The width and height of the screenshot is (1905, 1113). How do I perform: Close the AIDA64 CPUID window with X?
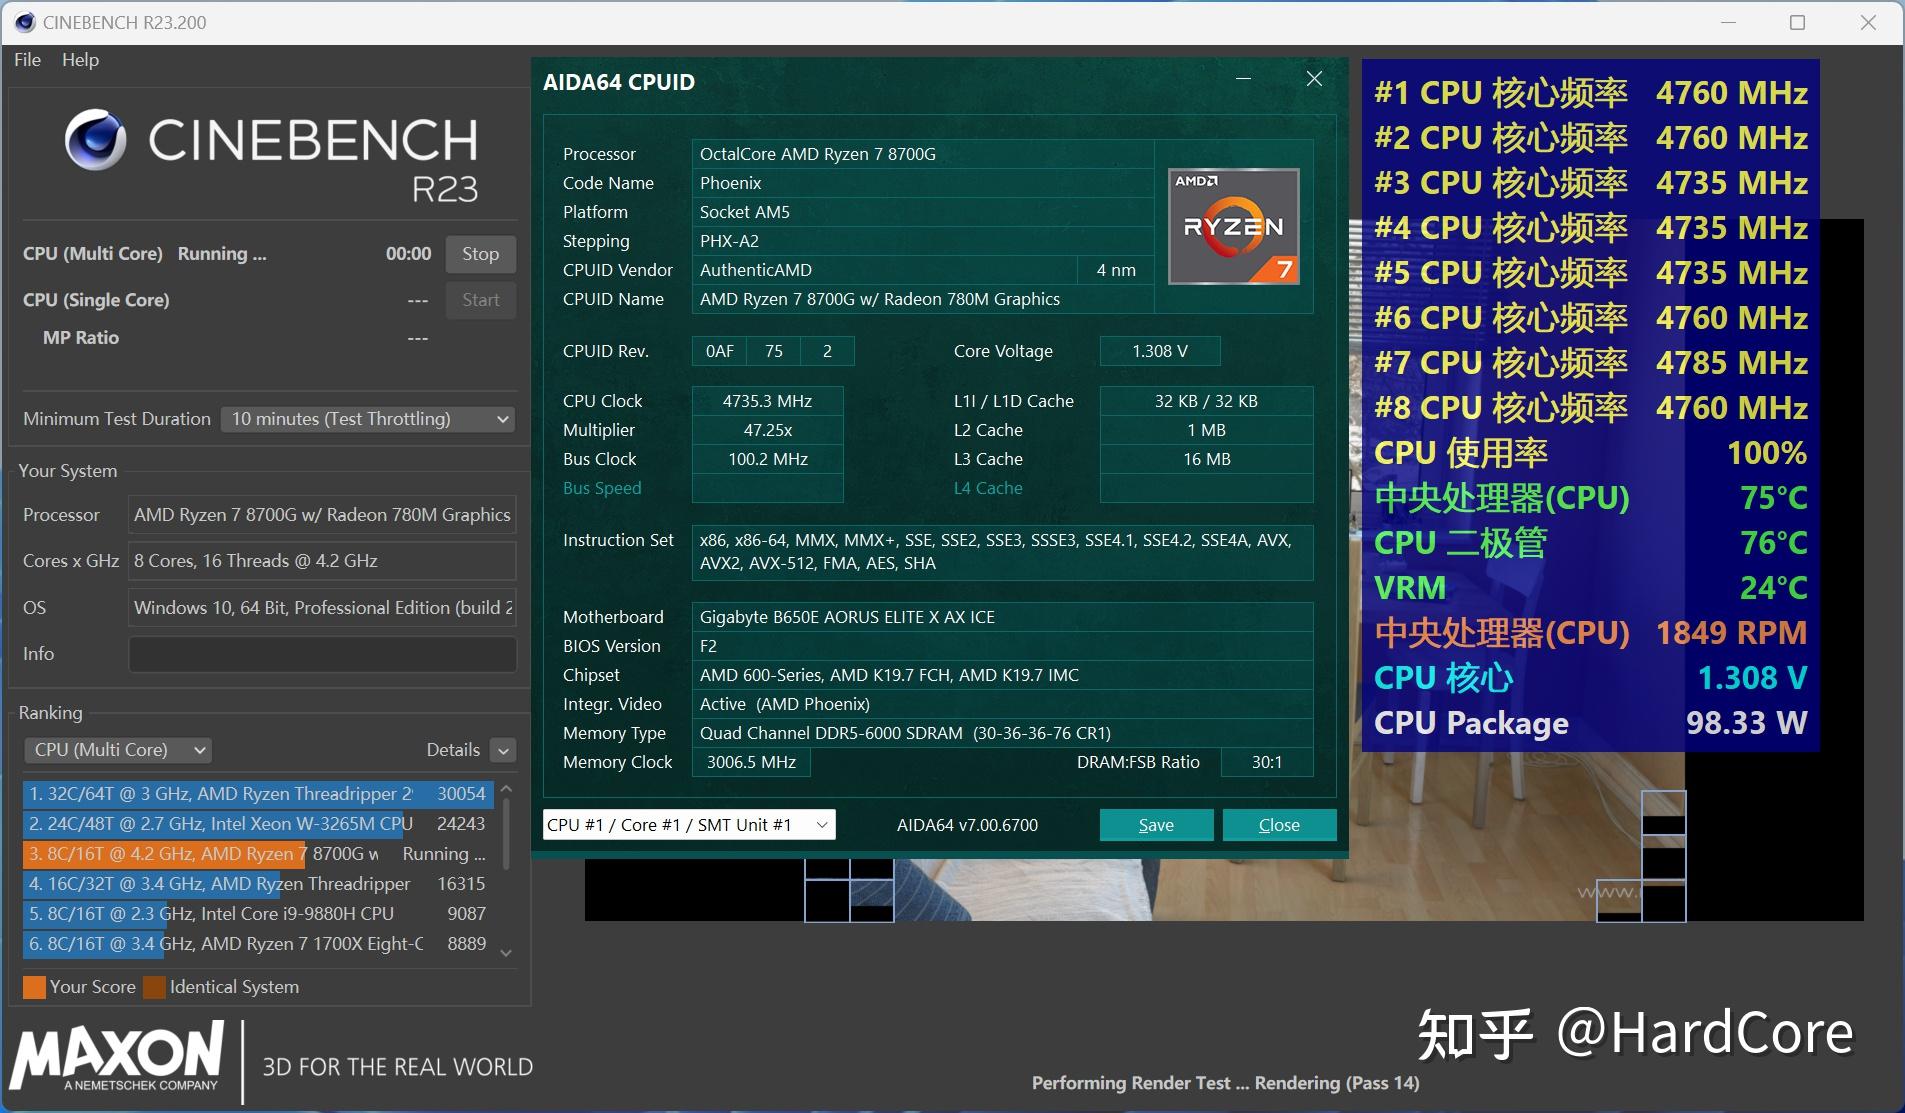(x=1314, y=79)
